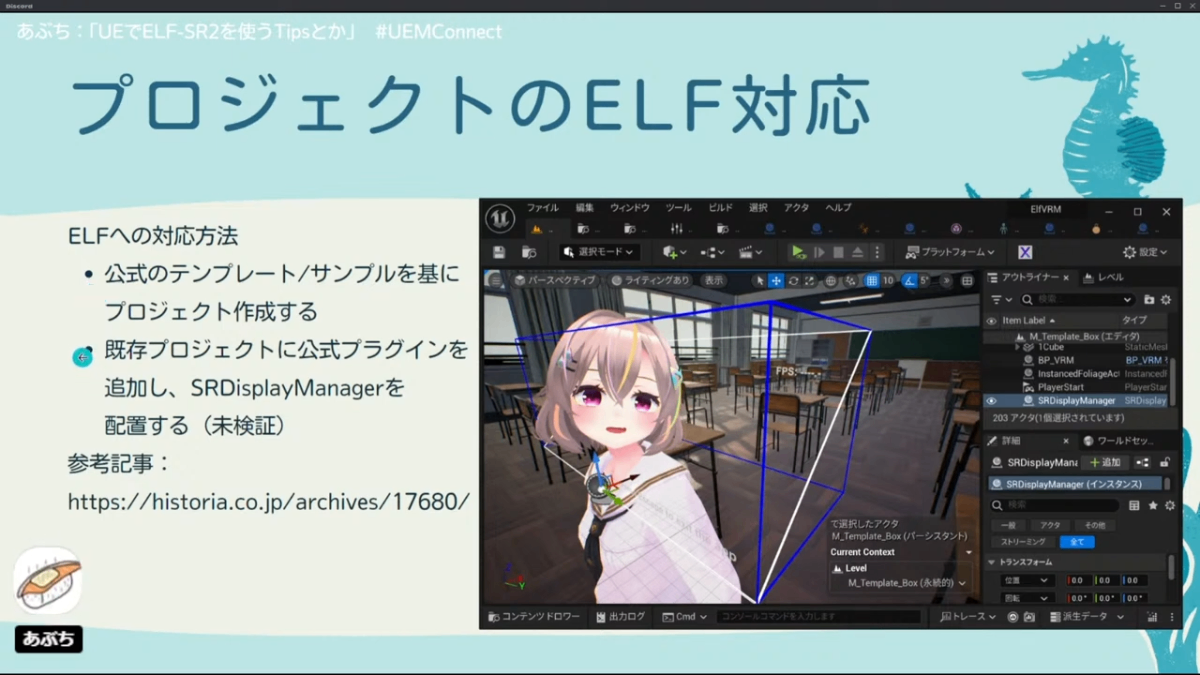Start play-in-editor with green Play button
The width and height of the screenshot is (1200, 675).
[798, 252]
